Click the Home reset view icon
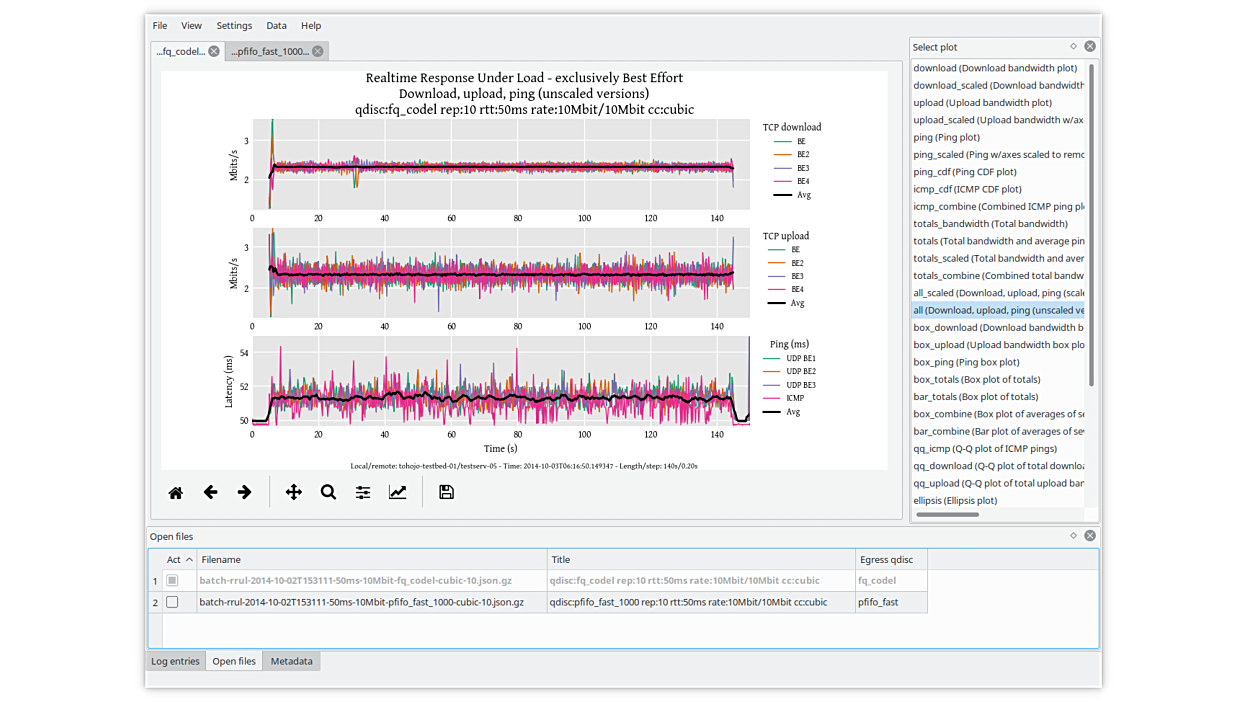Screen dimensions: 1248x702 (176, 492)
